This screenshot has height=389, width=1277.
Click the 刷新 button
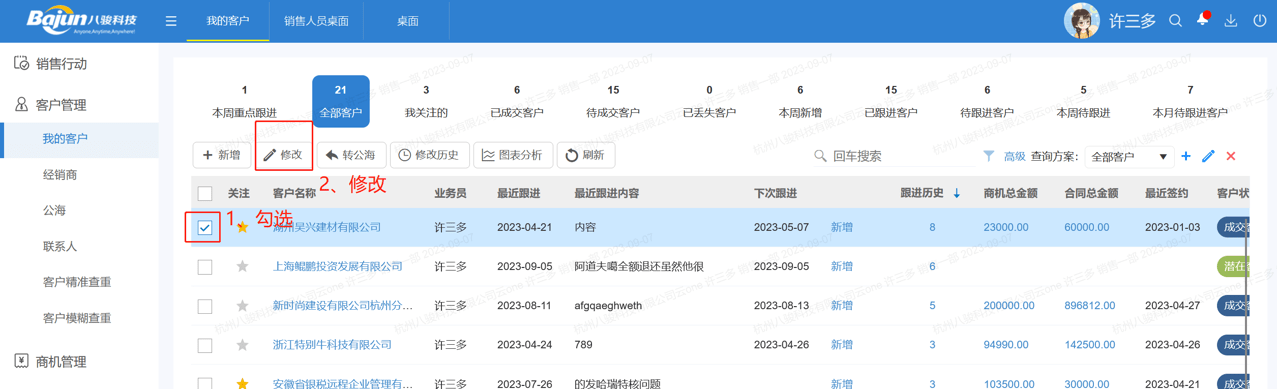point(585,156)
